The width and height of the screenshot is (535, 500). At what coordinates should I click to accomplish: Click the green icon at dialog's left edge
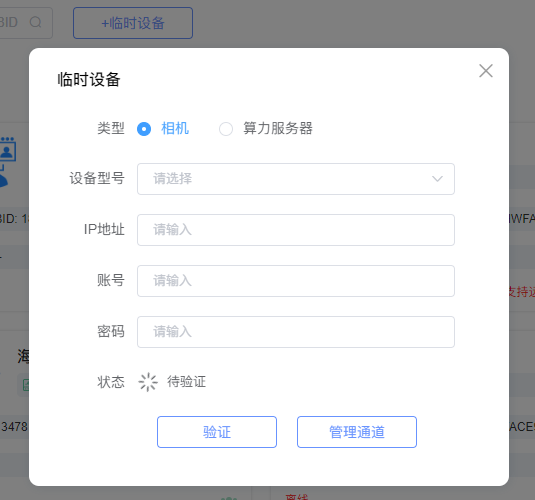click(26, 385)
